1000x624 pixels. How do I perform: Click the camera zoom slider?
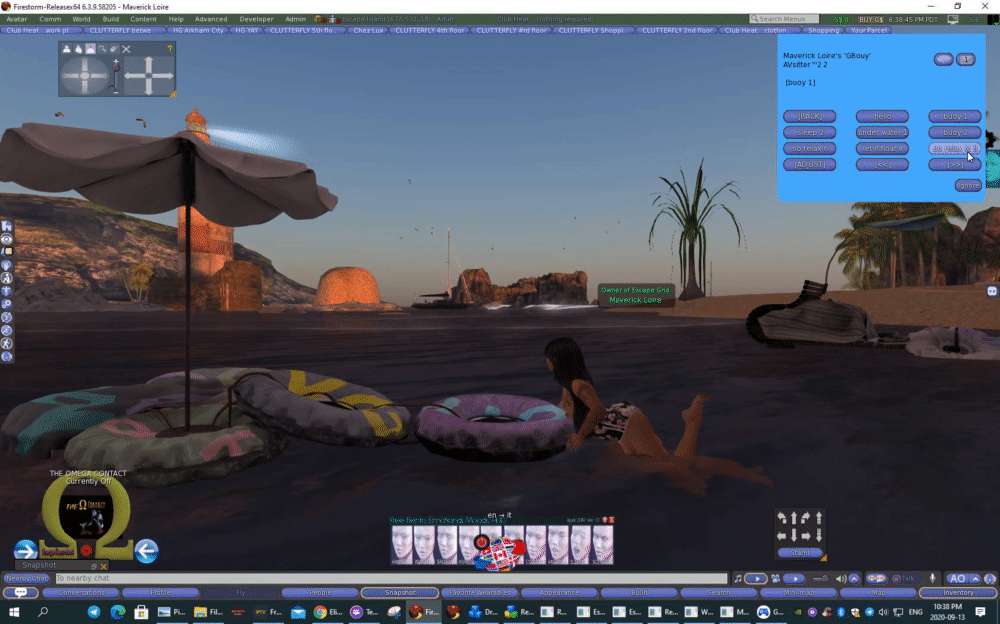pyautogui.click(x=116, y=75)
